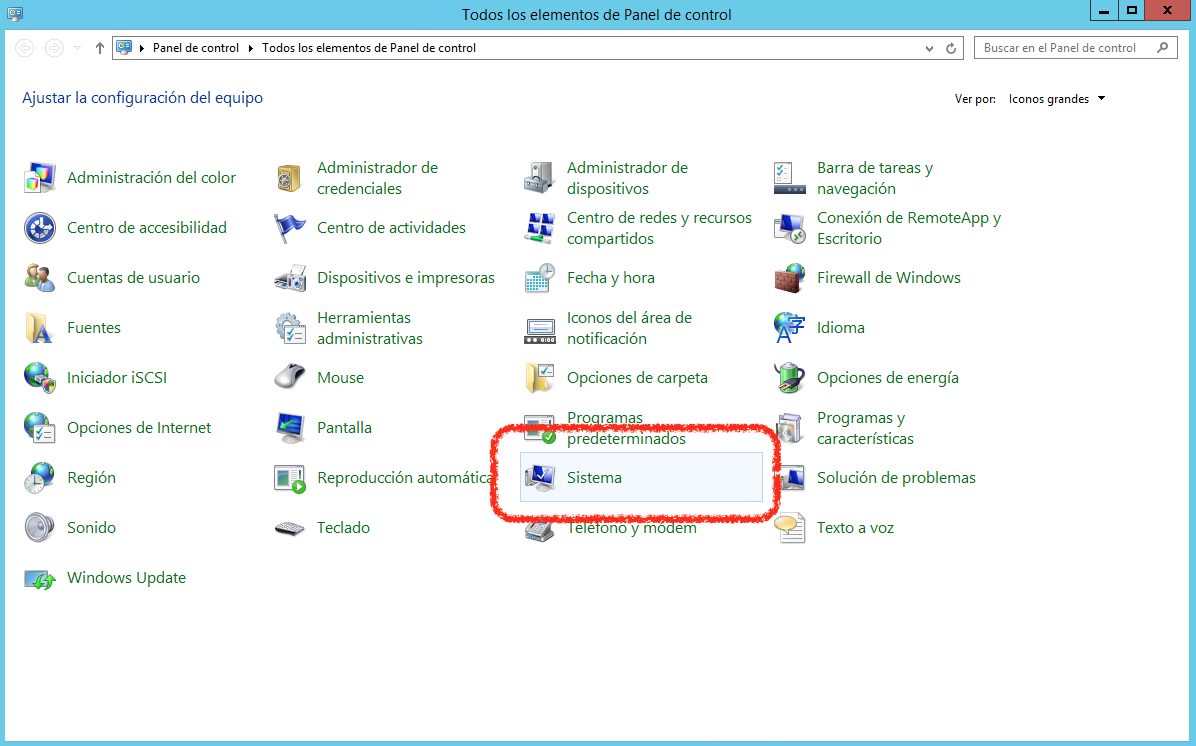Expand the breadcrumb arrow after Panel de control

(x=250, y=48)
